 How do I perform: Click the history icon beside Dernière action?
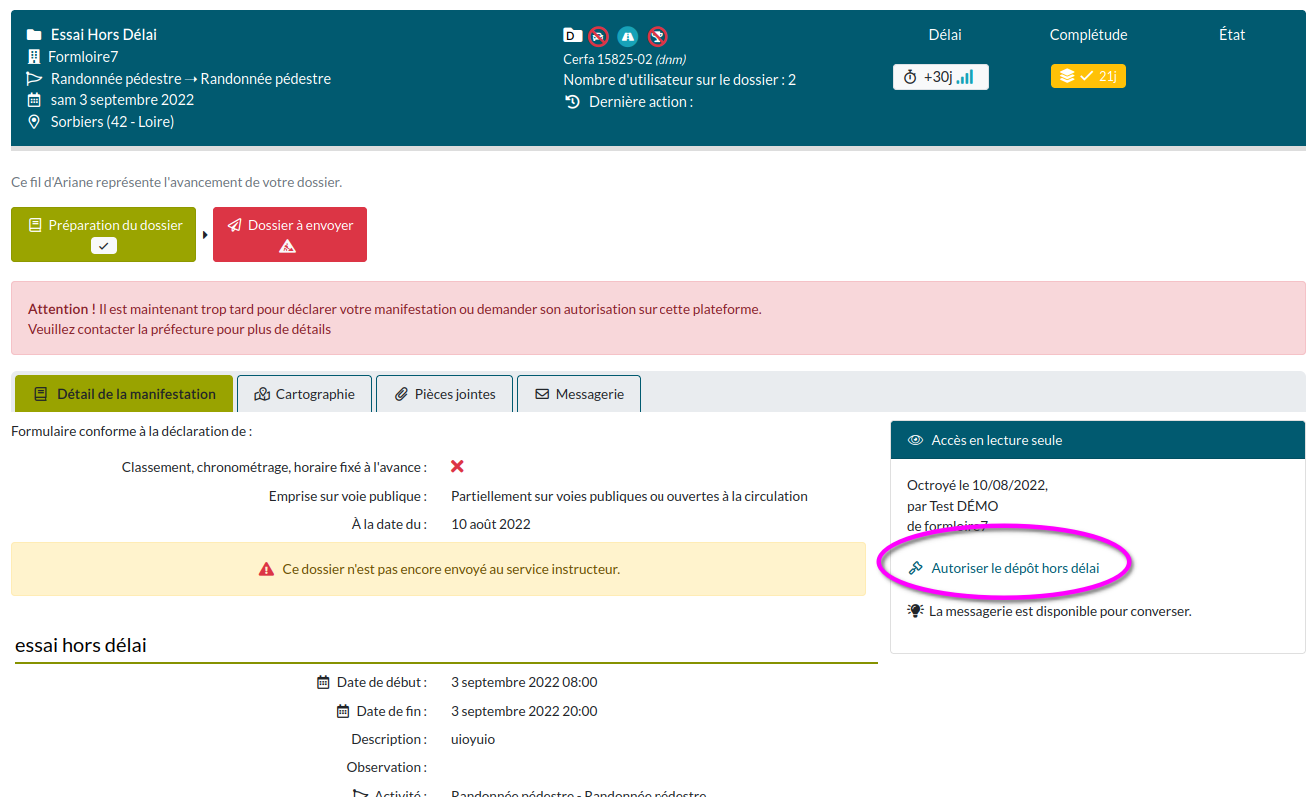572,102
